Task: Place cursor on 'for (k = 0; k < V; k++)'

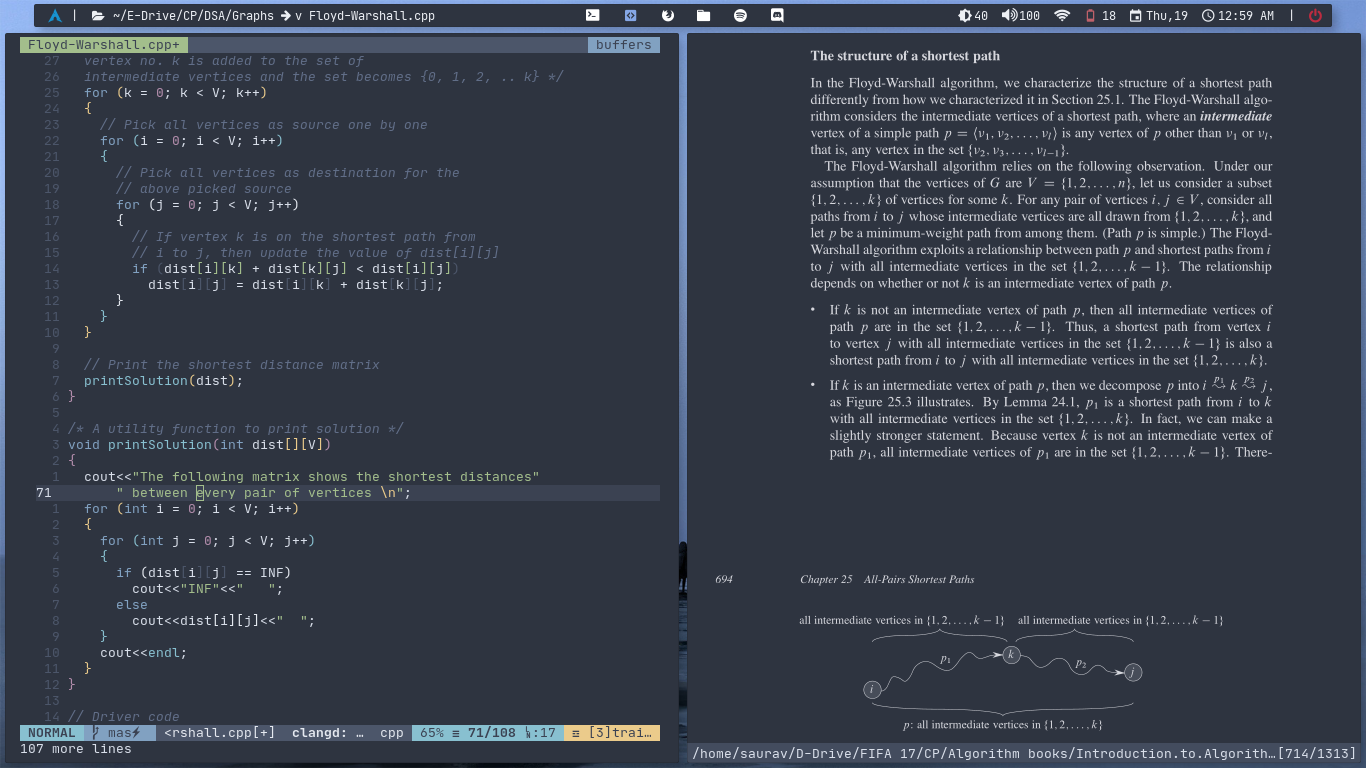Action: [175, 93]
